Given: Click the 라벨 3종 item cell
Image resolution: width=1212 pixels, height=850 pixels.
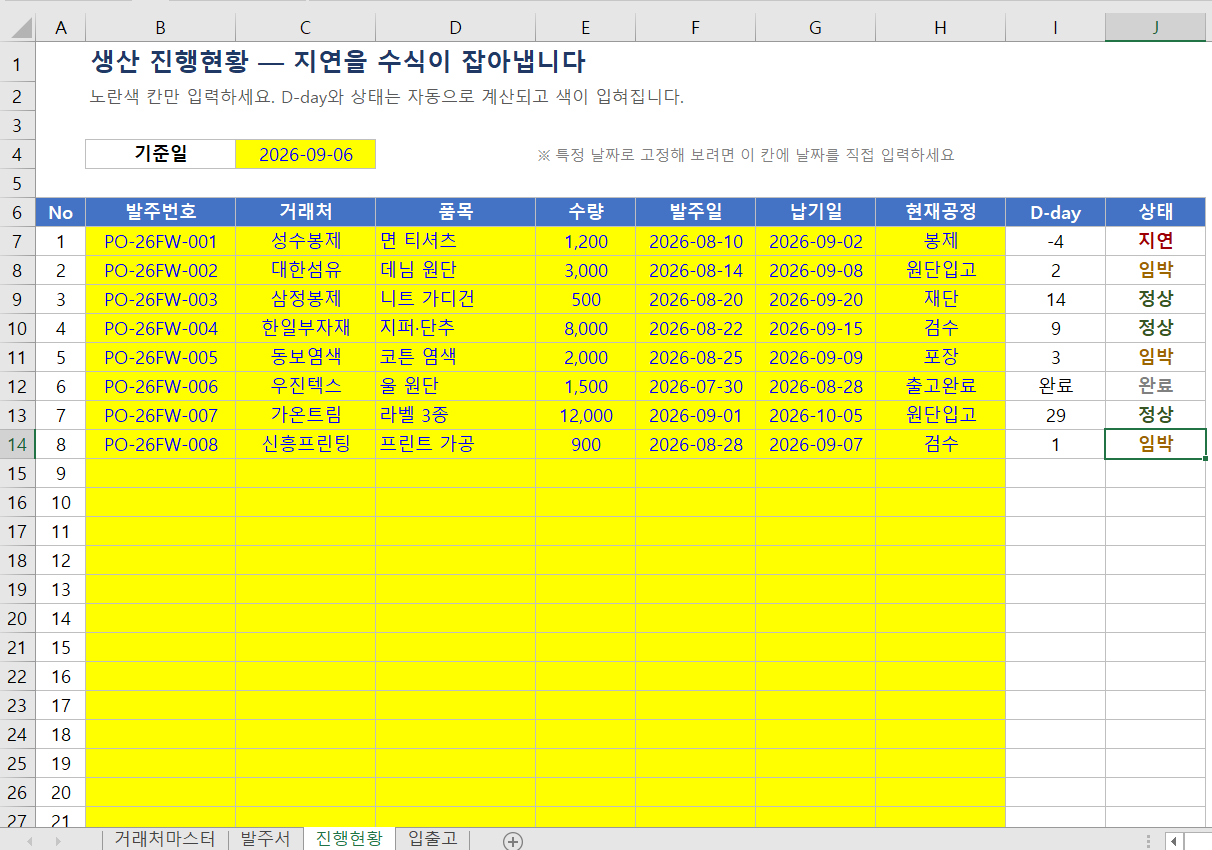Looking at the screenshot, I should click(456, 415).
